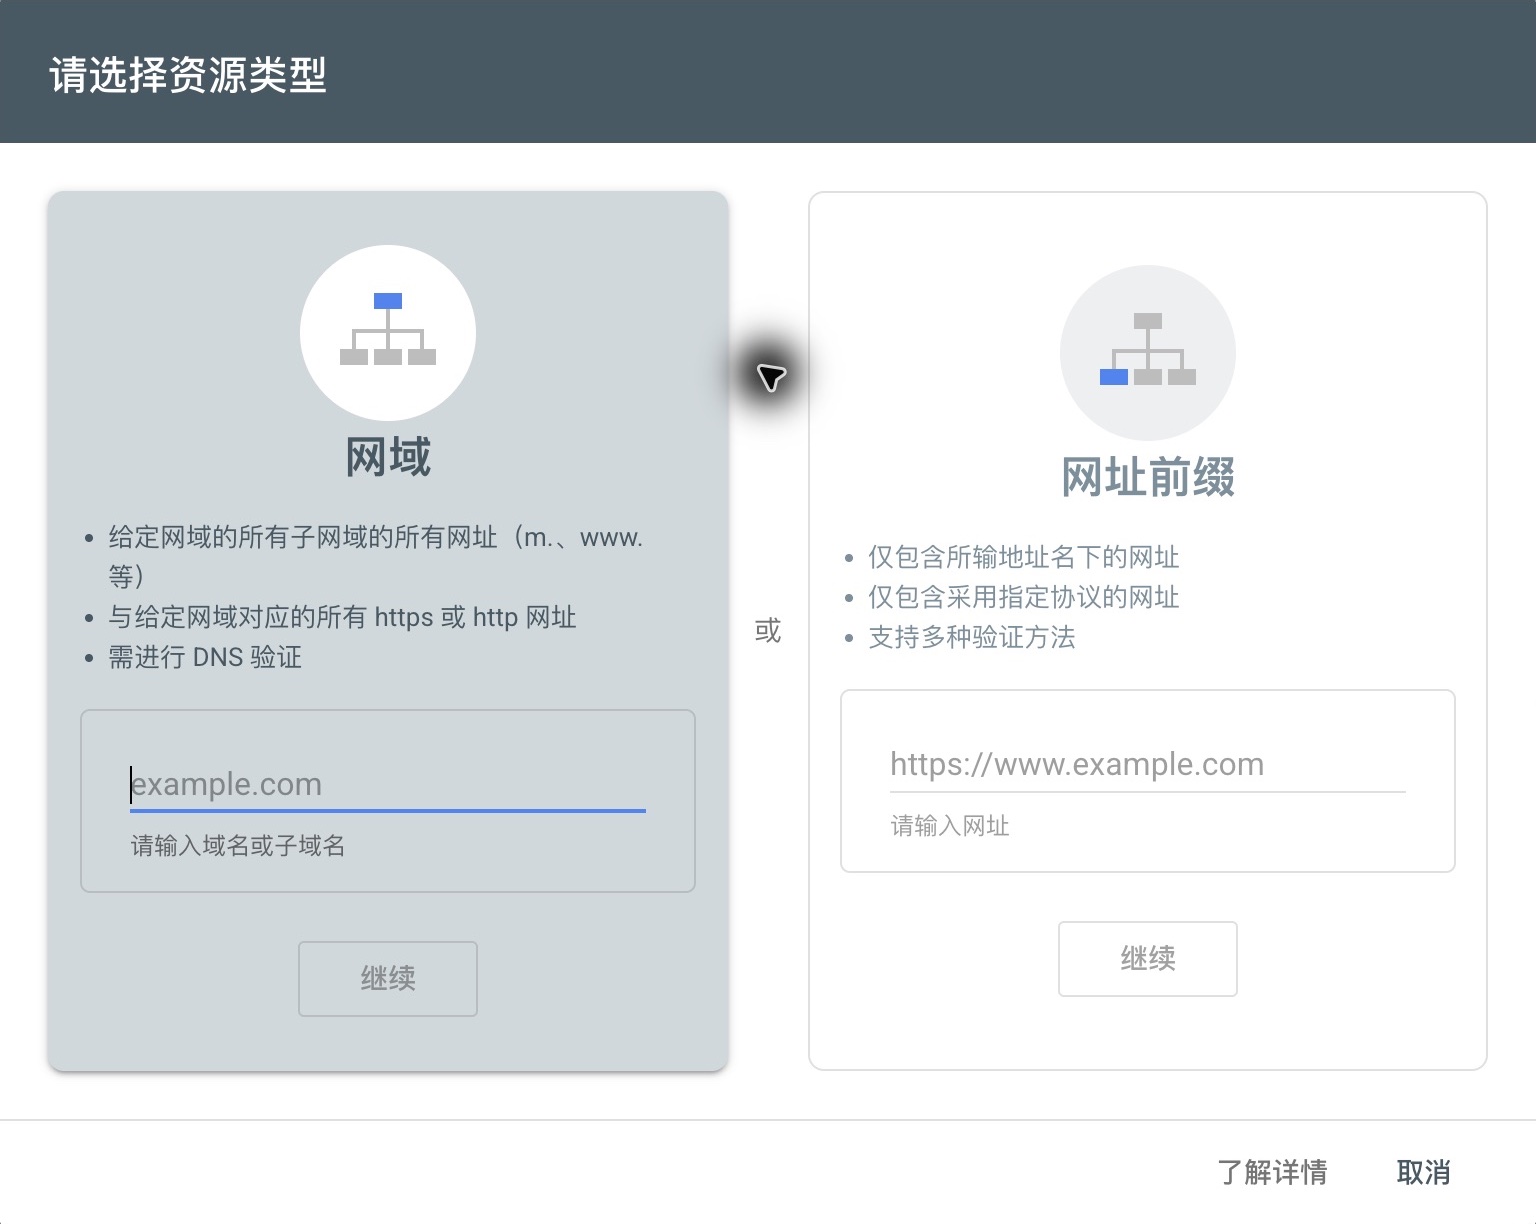
Task: Cancel the dialog with 取消
Action: click(x=1424, y=1172)
